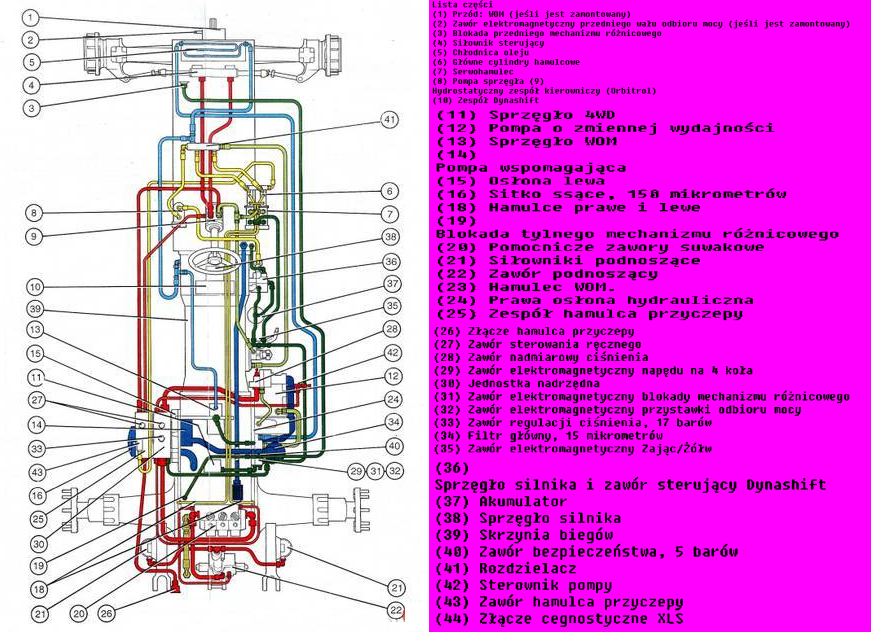Click the "Lista części" heading
This screenshot has width=871, height=632.
462,4
